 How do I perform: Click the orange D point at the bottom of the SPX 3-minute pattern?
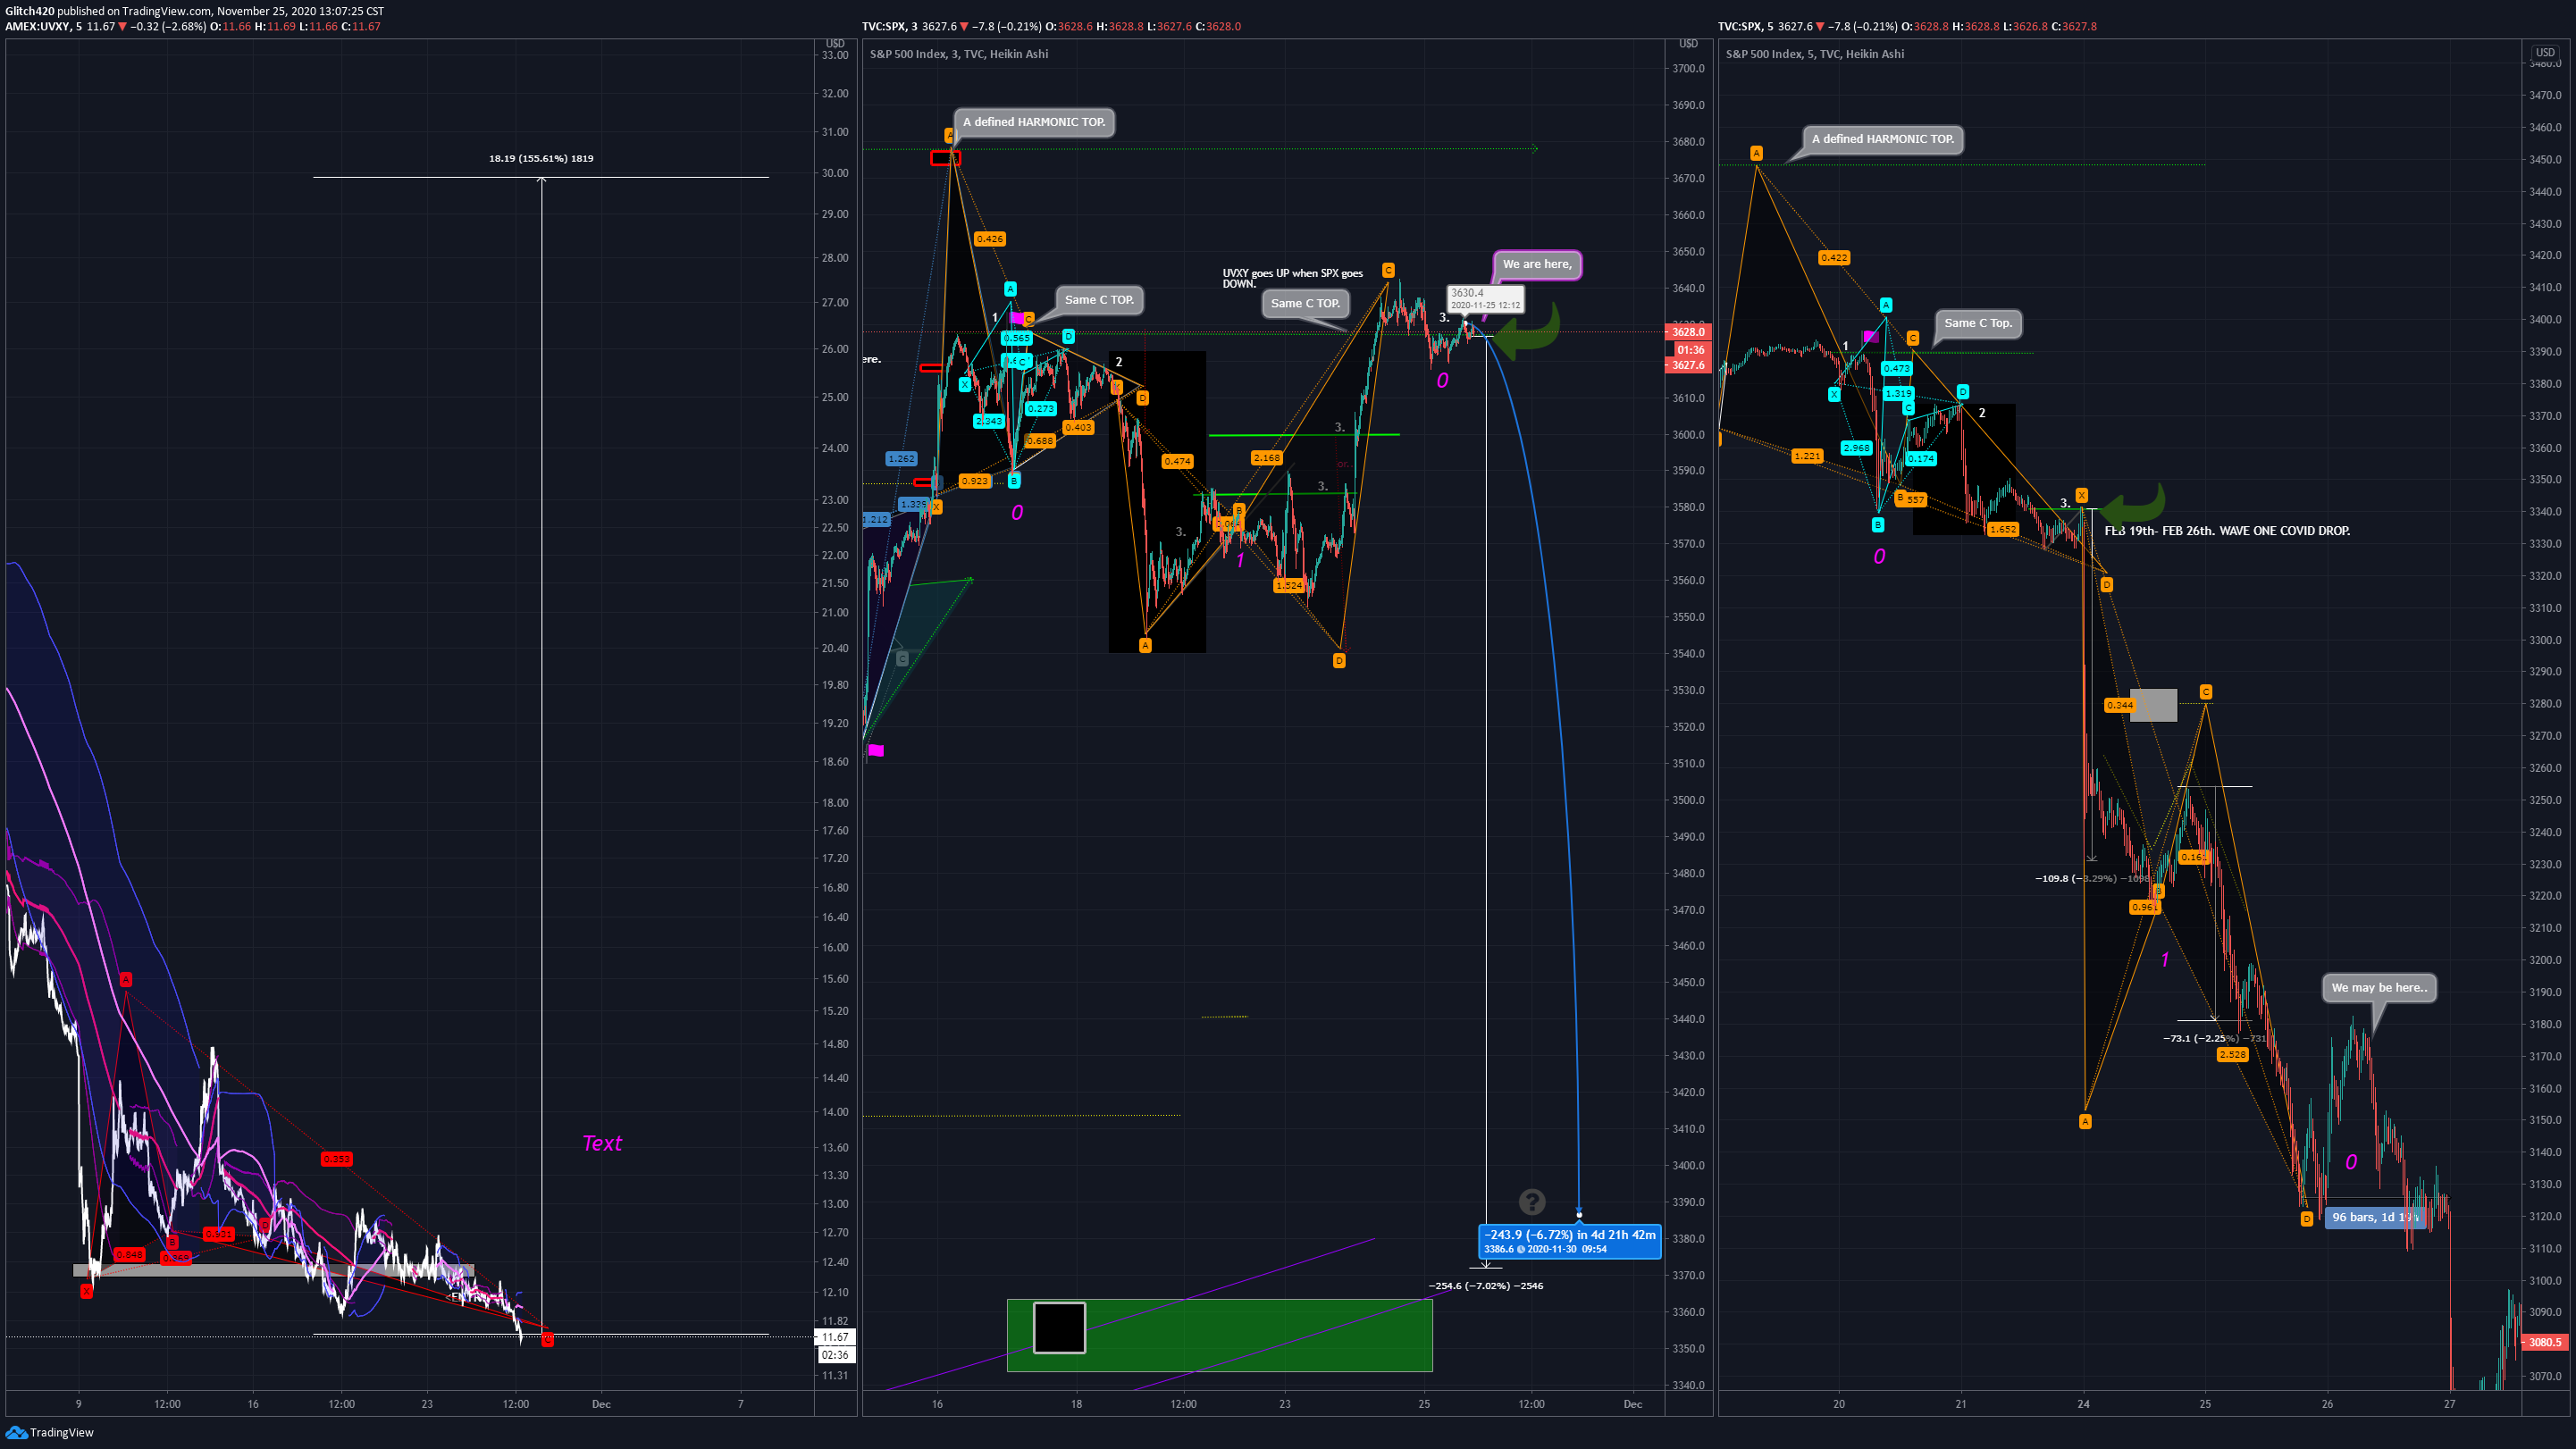point(1339,660)
